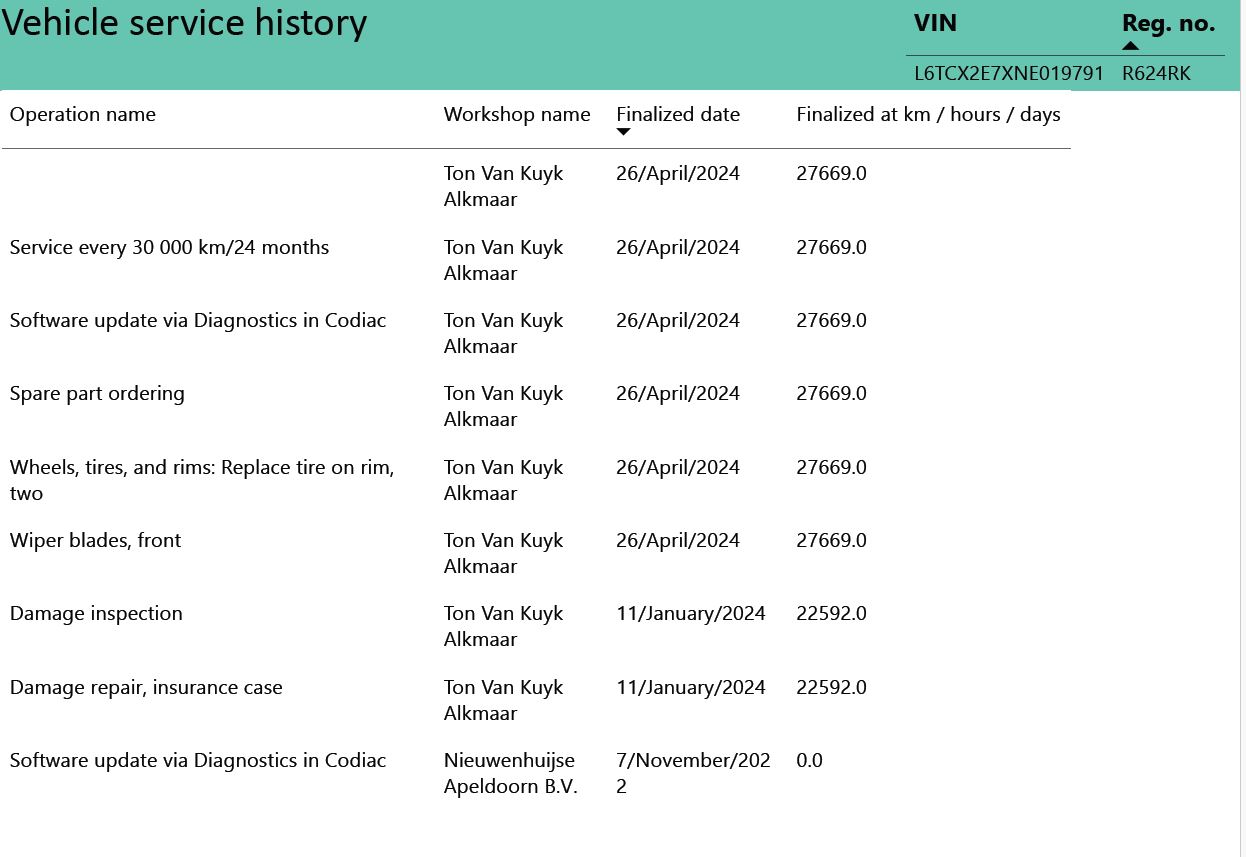Select the Wiper blades, front operation
Image resolution: width=1246 pixels, height=857 pixels.
95,540
